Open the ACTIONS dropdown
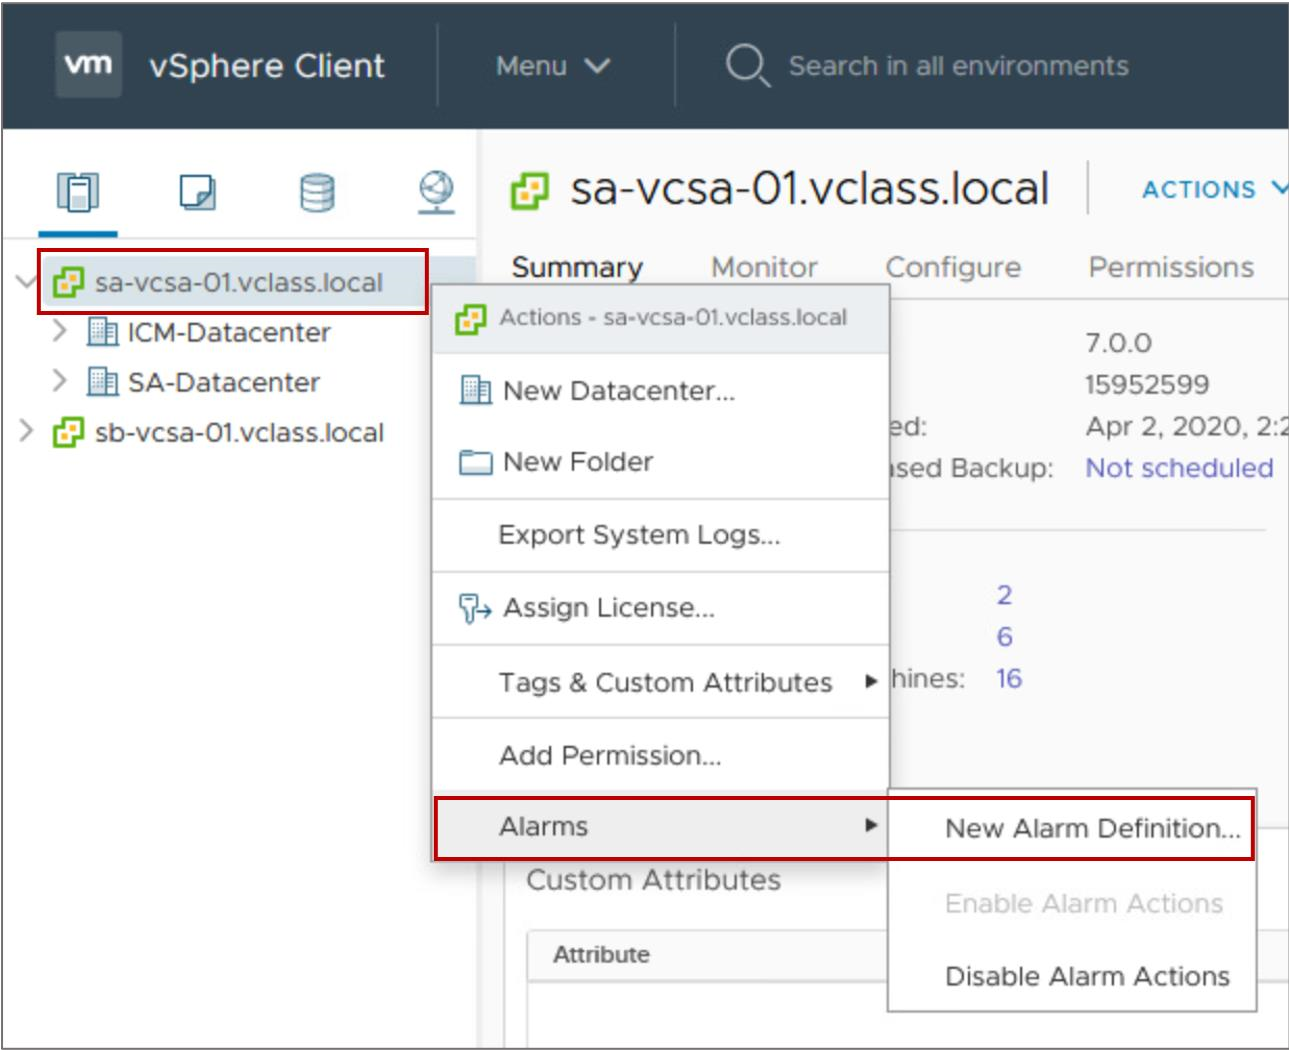 tap(1214, 189)
